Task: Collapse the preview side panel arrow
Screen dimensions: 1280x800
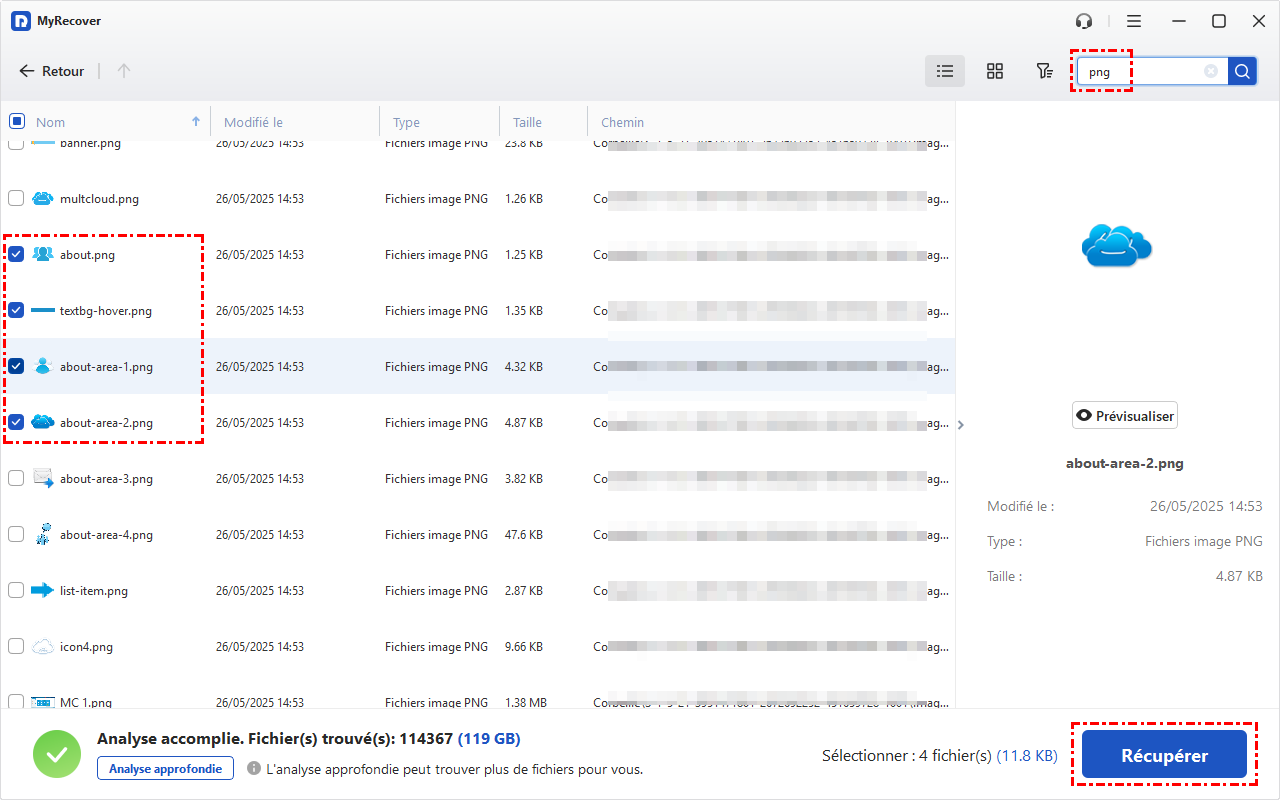Action: (x=961, y=425)
